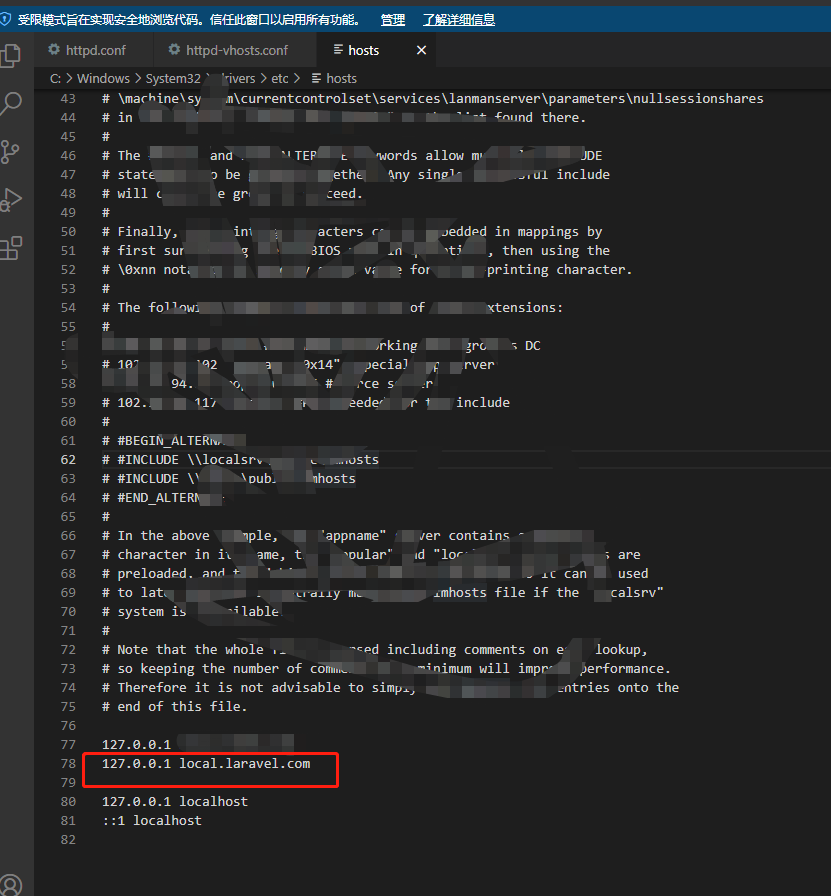
Task: Open the Explorer view in activity bar
Action: pyautogui.click(x=11, y=55)
